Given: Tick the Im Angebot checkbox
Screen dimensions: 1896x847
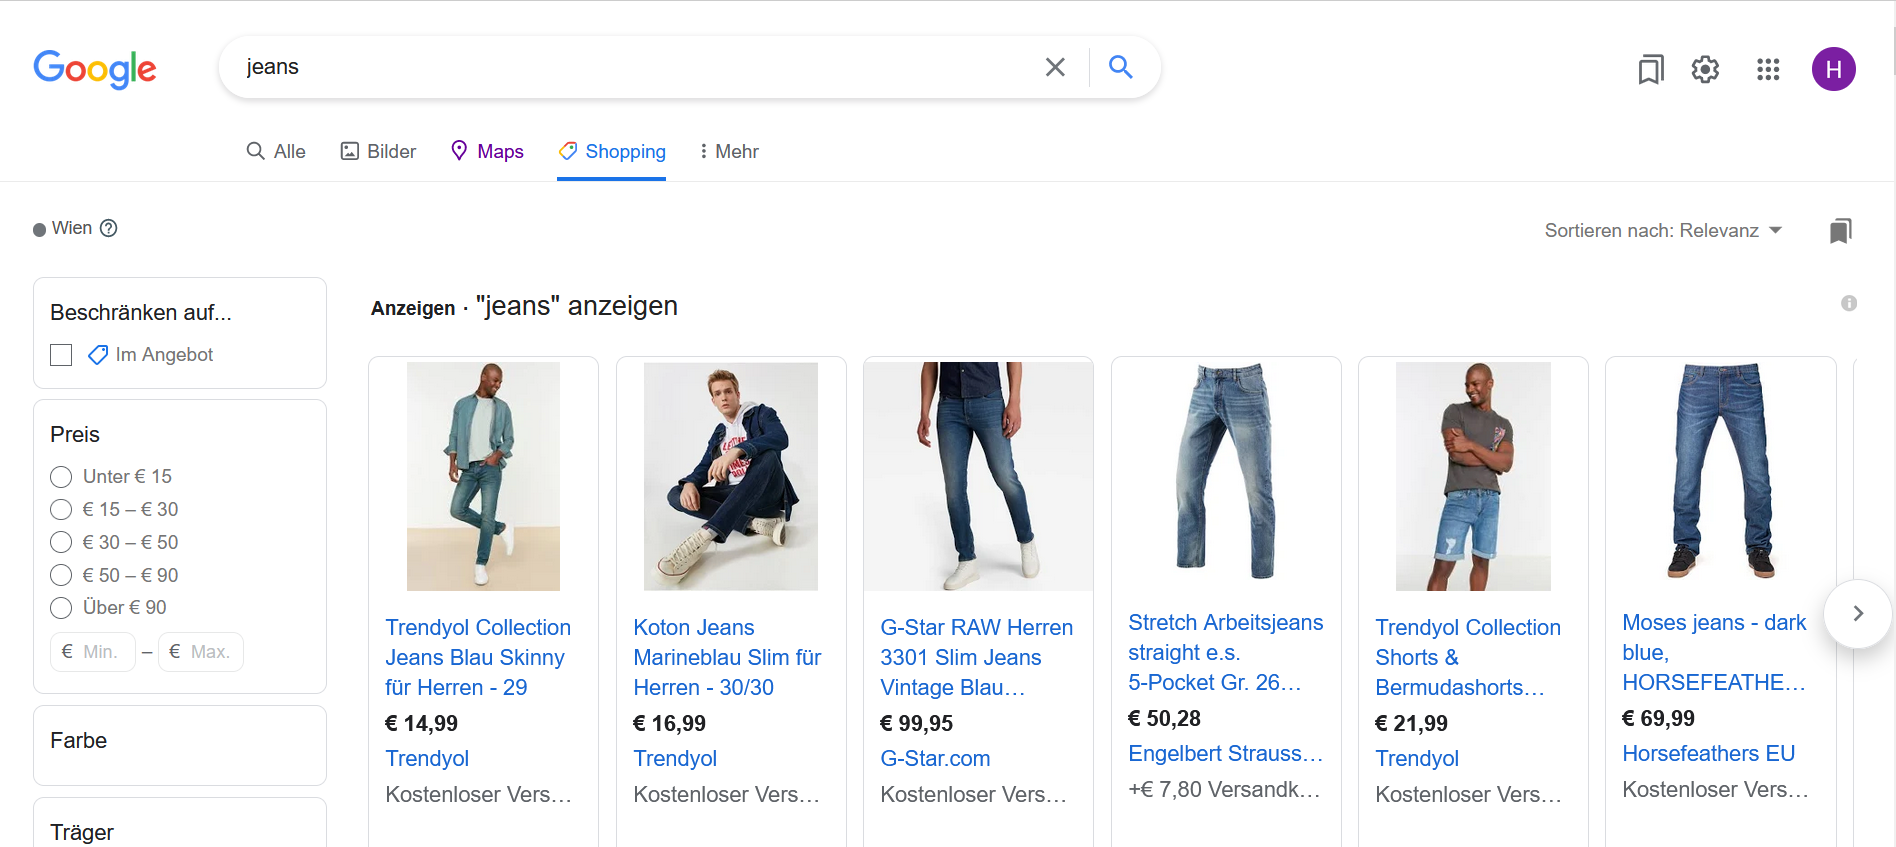Looking at the screenshot, I should pos(61,355).
